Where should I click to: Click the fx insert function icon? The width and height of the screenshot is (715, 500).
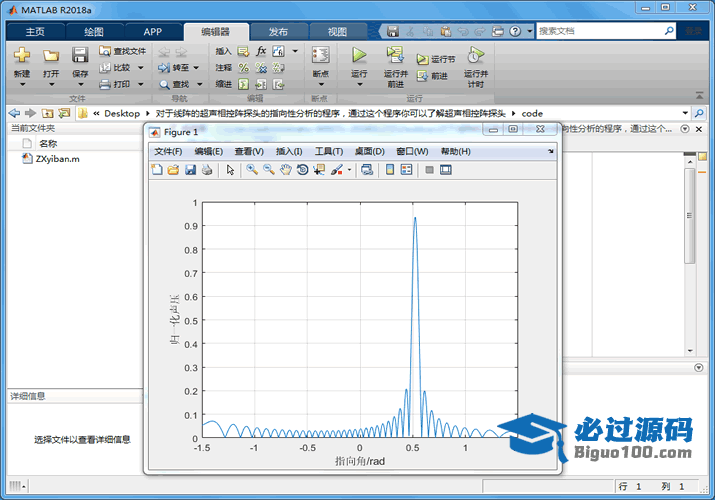261,51
